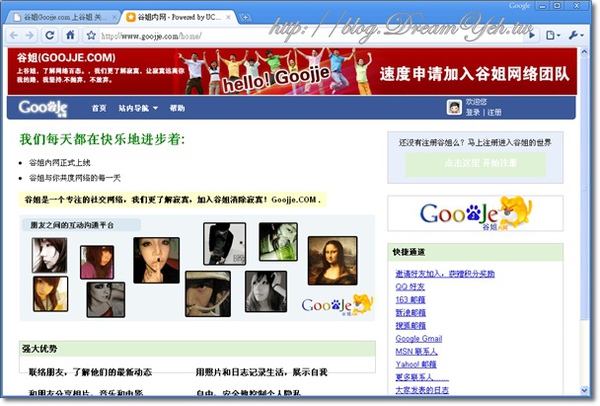This screenshot has width=600, height=406.
Task: Click the green 点击这里 开始注册 button
Action: (476, 165)
